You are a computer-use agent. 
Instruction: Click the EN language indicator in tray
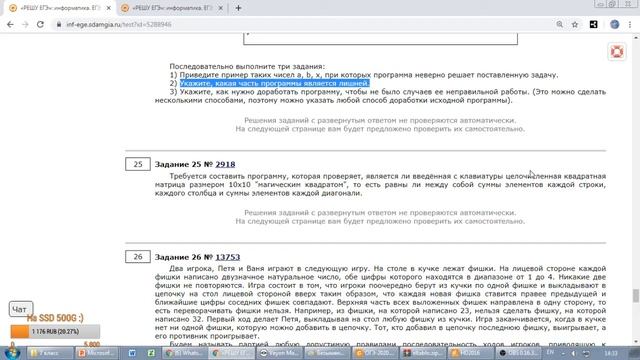550,353
